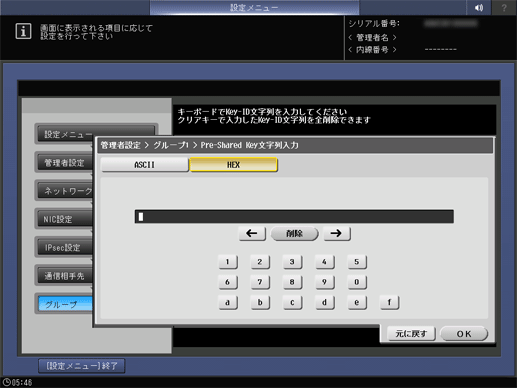Screen dimensions: 517x388
Task: Move cursor right with right arrow
Action: (x=337, y=233)
